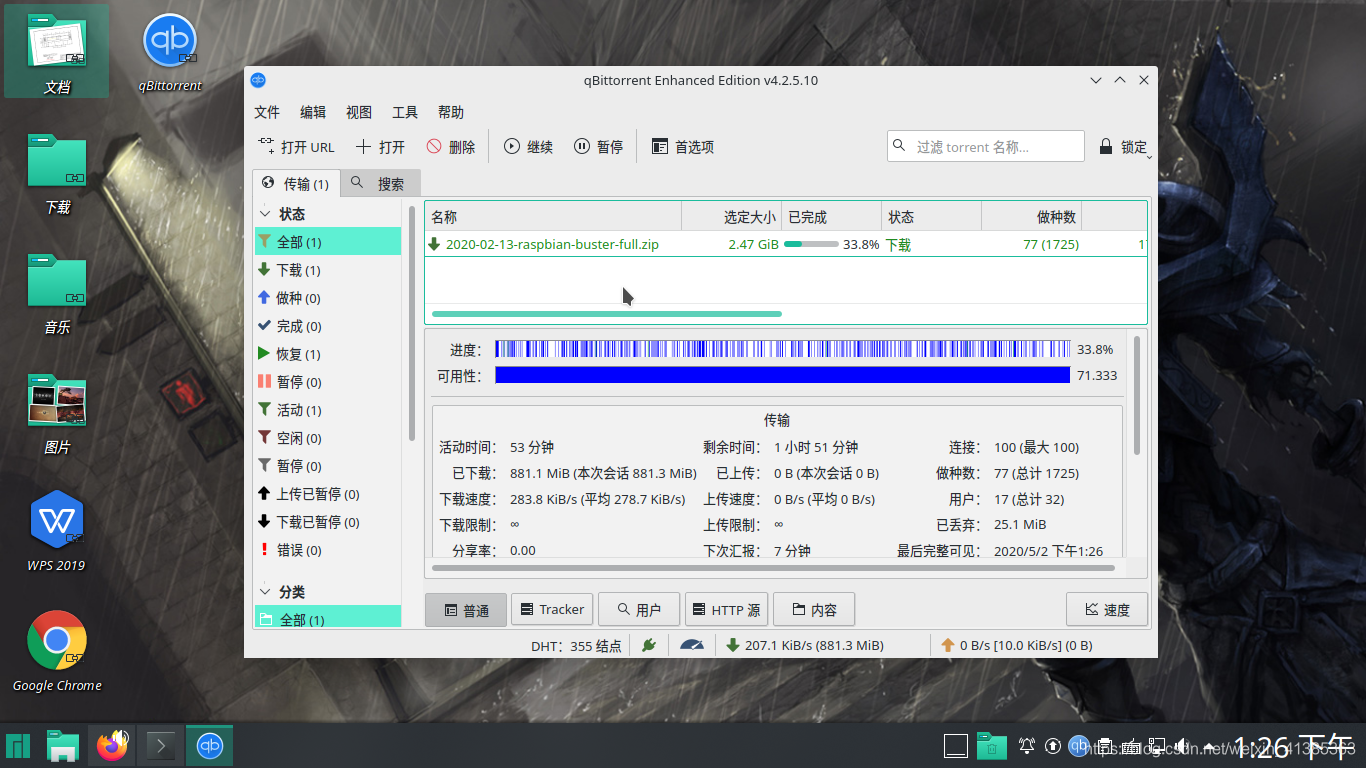Screen dimensions: 1366x768
Task: Select the 全部 (1) status filter
Action: click(x=328, y=242)
